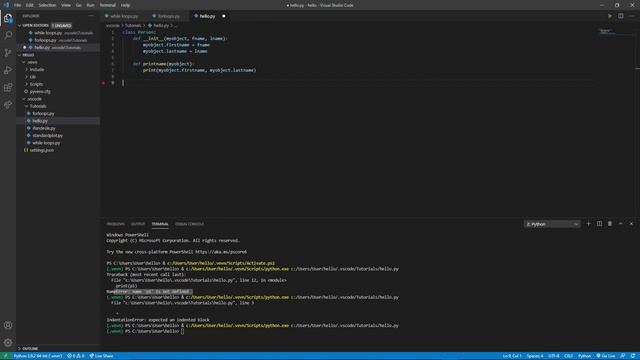Open Explorer Views and More Actions ellipsis
640x360 pixels.
click(x=91, y=16)
